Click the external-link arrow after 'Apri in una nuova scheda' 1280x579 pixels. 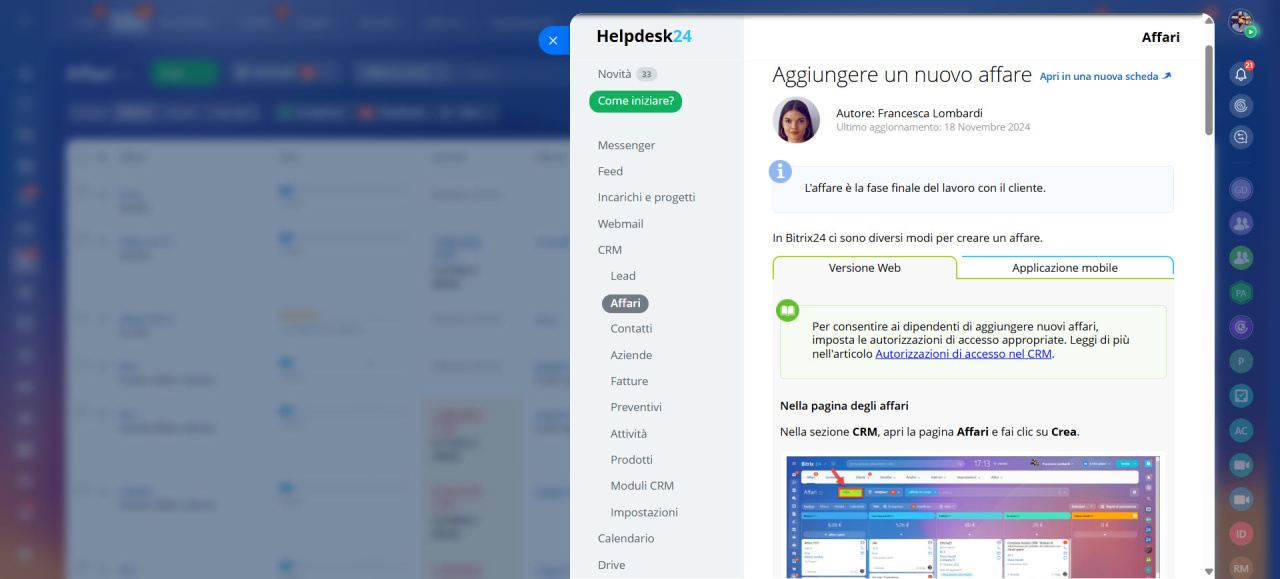[1167, 76]
